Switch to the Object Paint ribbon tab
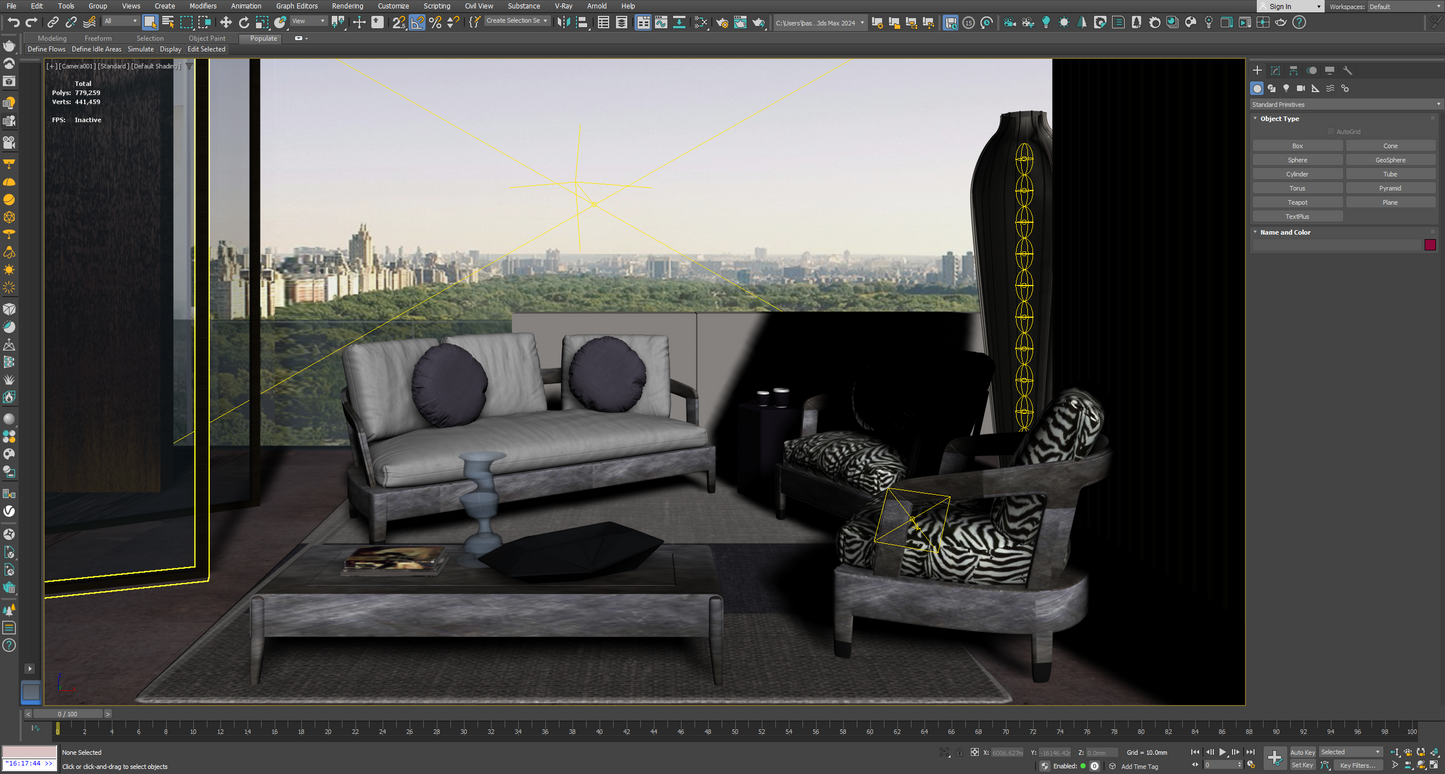Screen dimensions: 1445x774 [207, 38]
